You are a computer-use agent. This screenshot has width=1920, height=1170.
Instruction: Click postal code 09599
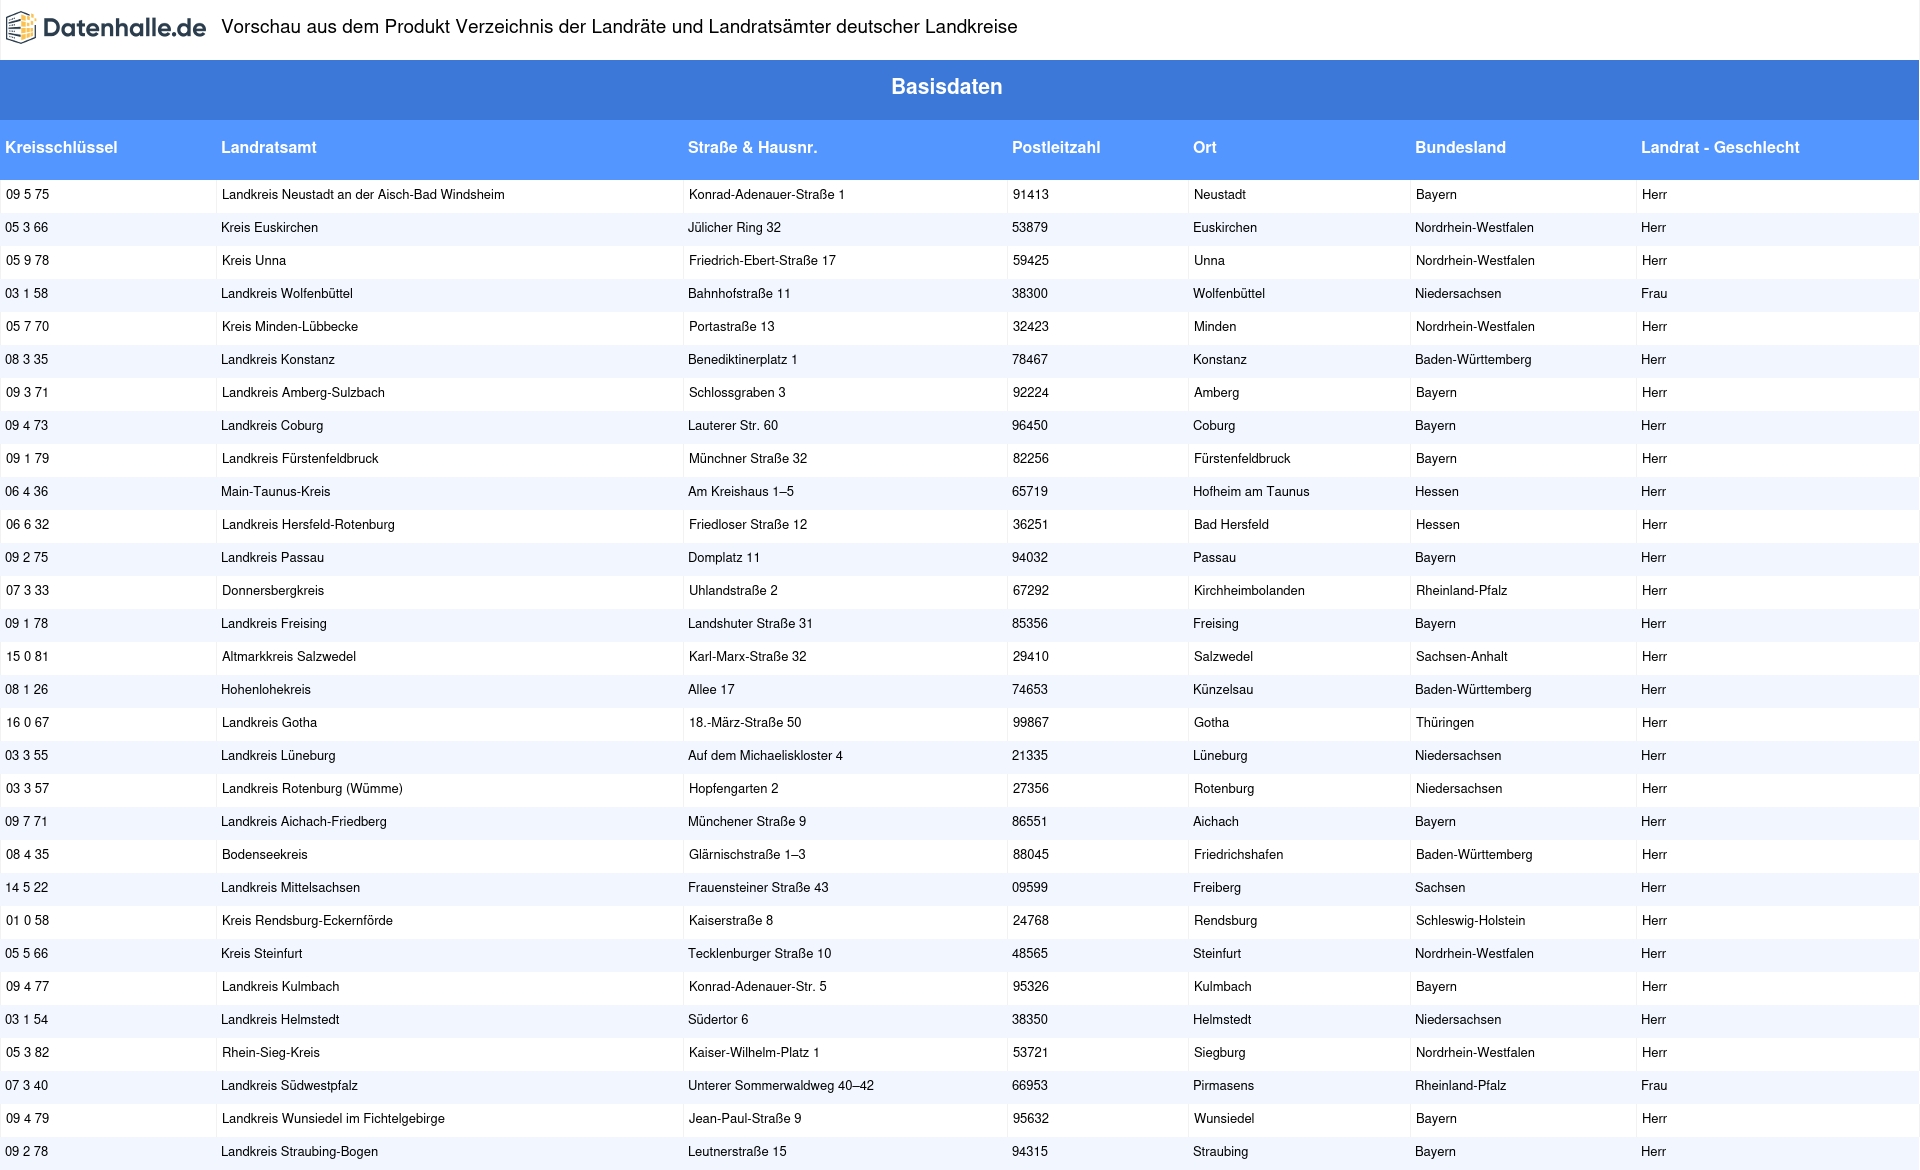(1030, 888)
